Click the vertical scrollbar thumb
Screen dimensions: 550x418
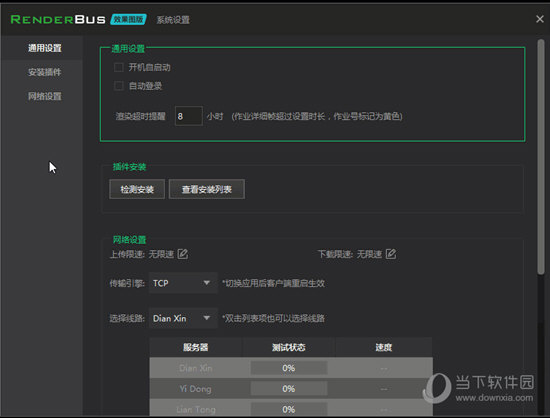[x=541, y=156]
